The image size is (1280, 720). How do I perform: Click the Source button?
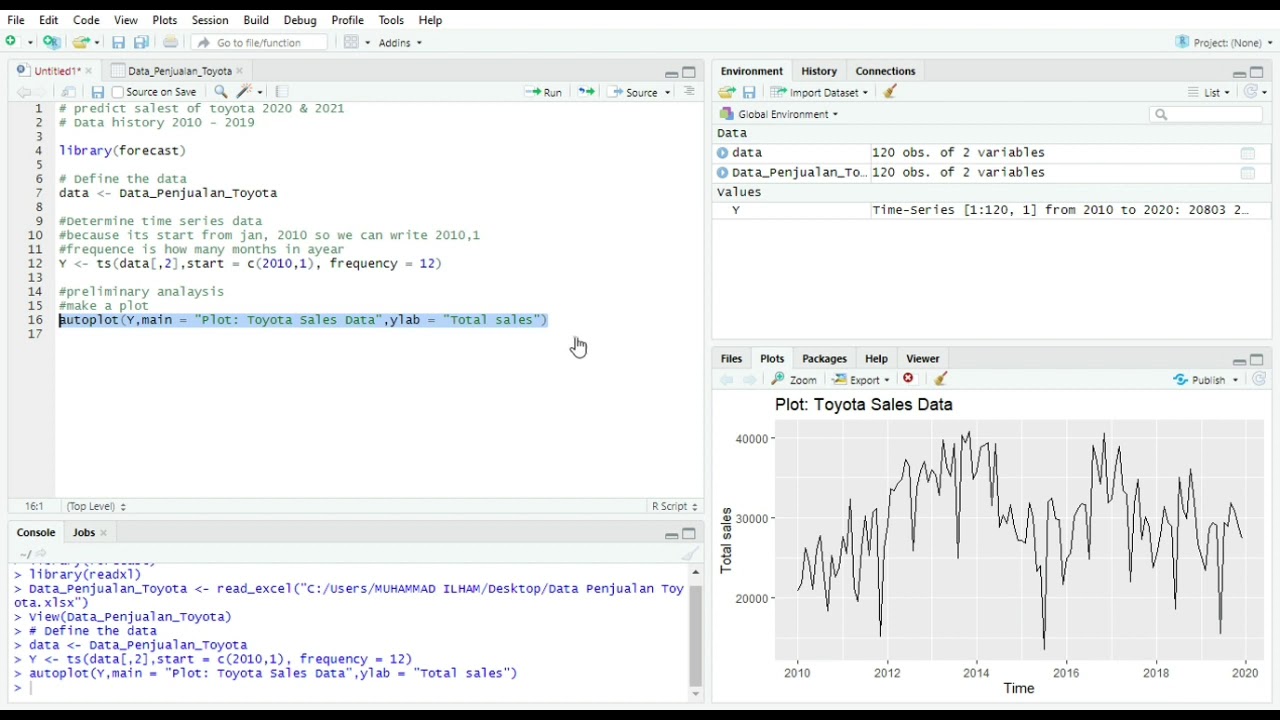[632, 92]
